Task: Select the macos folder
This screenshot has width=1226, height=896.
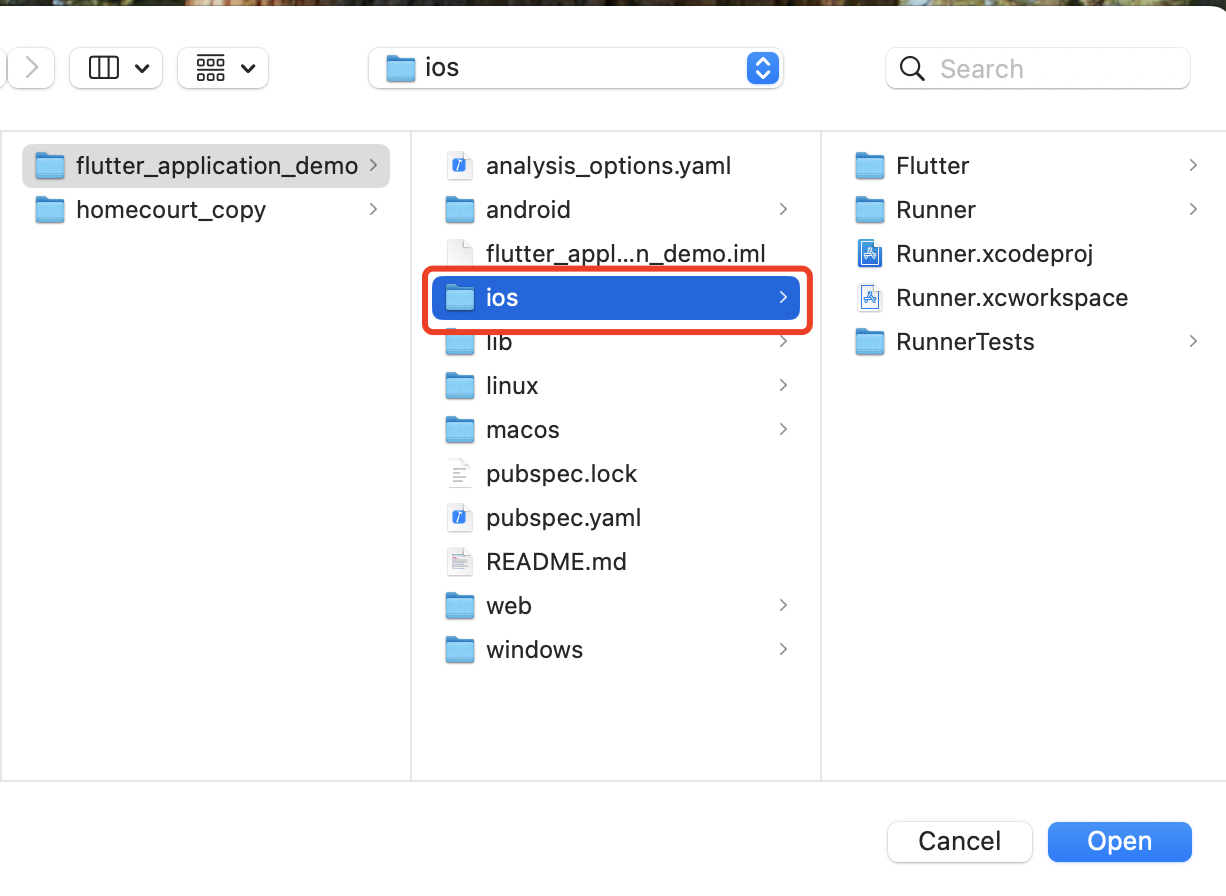Action: pos(615,430)
